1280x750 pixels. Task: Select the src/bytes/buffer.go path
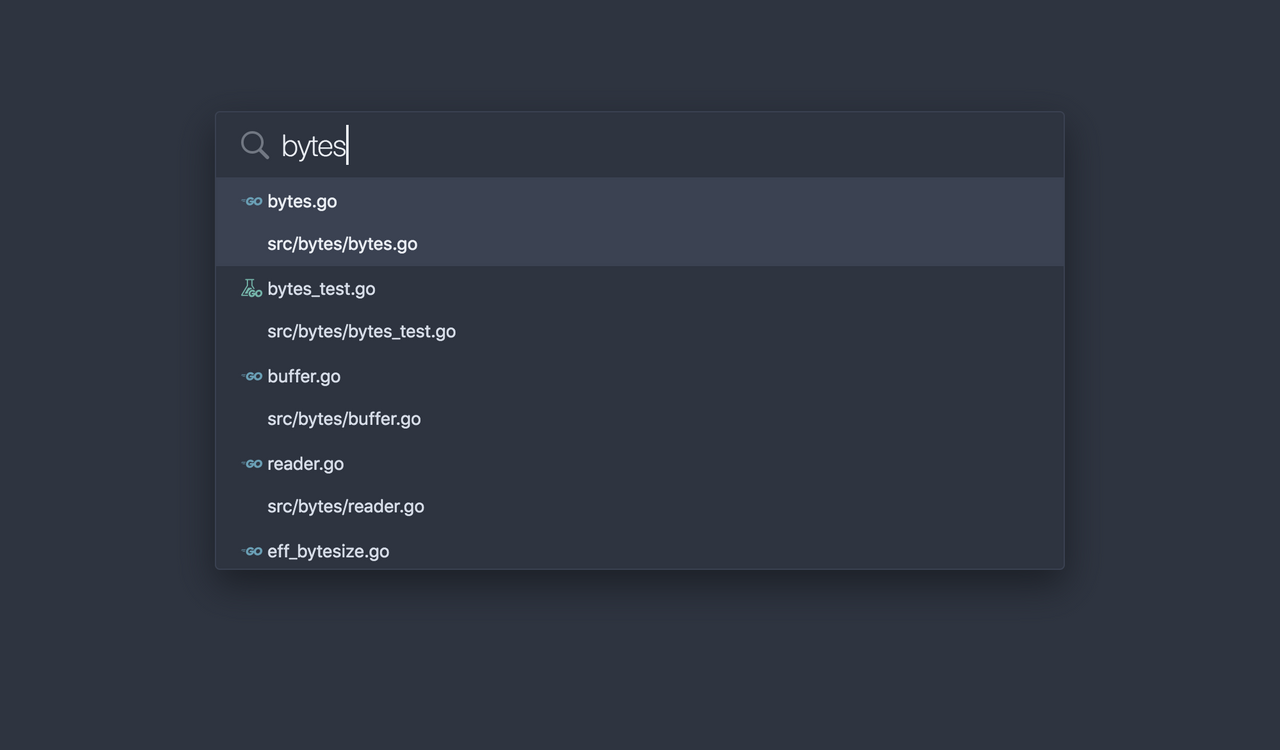coord(344,419)
